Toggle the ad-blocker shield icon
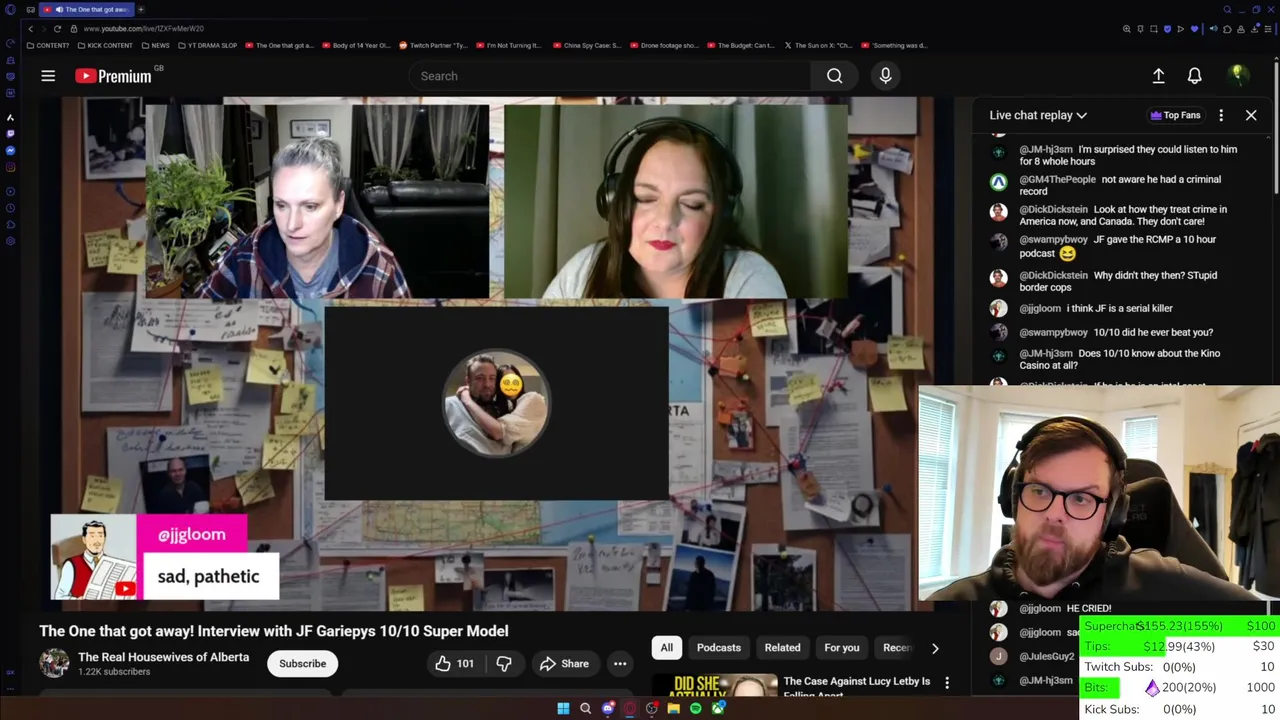Viewport: 1280px width, 720px height. pyautogui.click(x=1167, y=29)
